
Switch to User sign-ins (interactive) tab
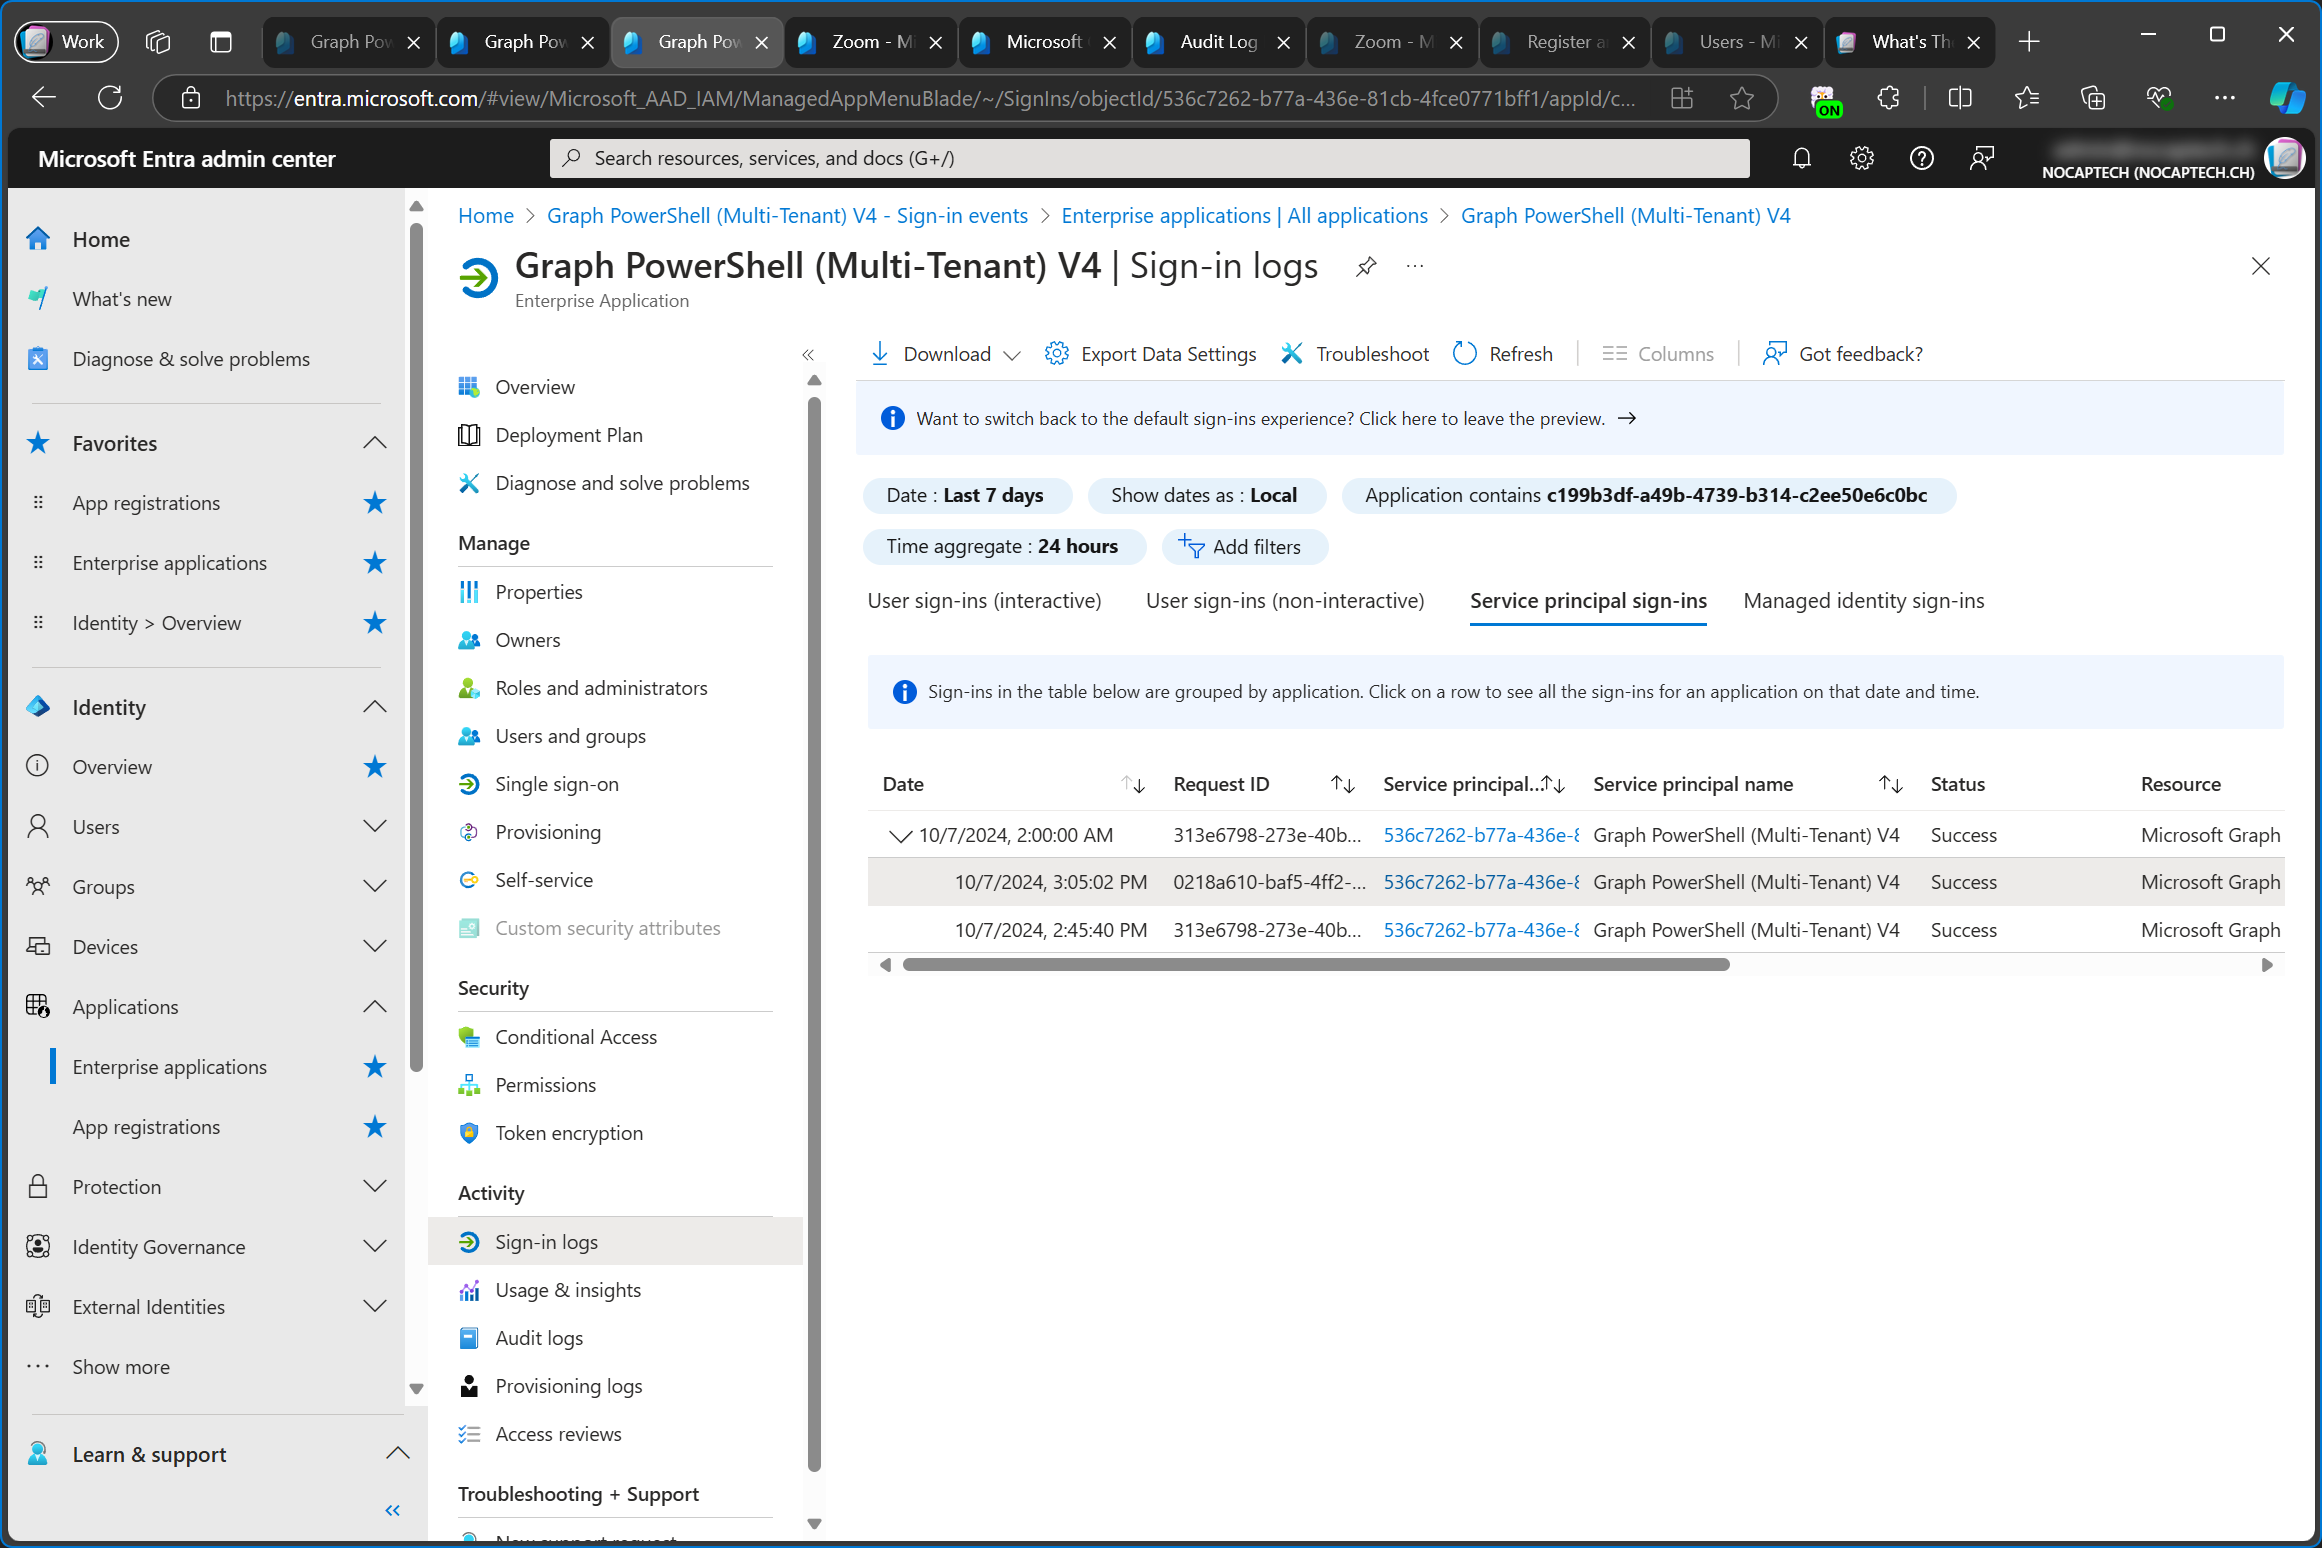coord(984,601)
